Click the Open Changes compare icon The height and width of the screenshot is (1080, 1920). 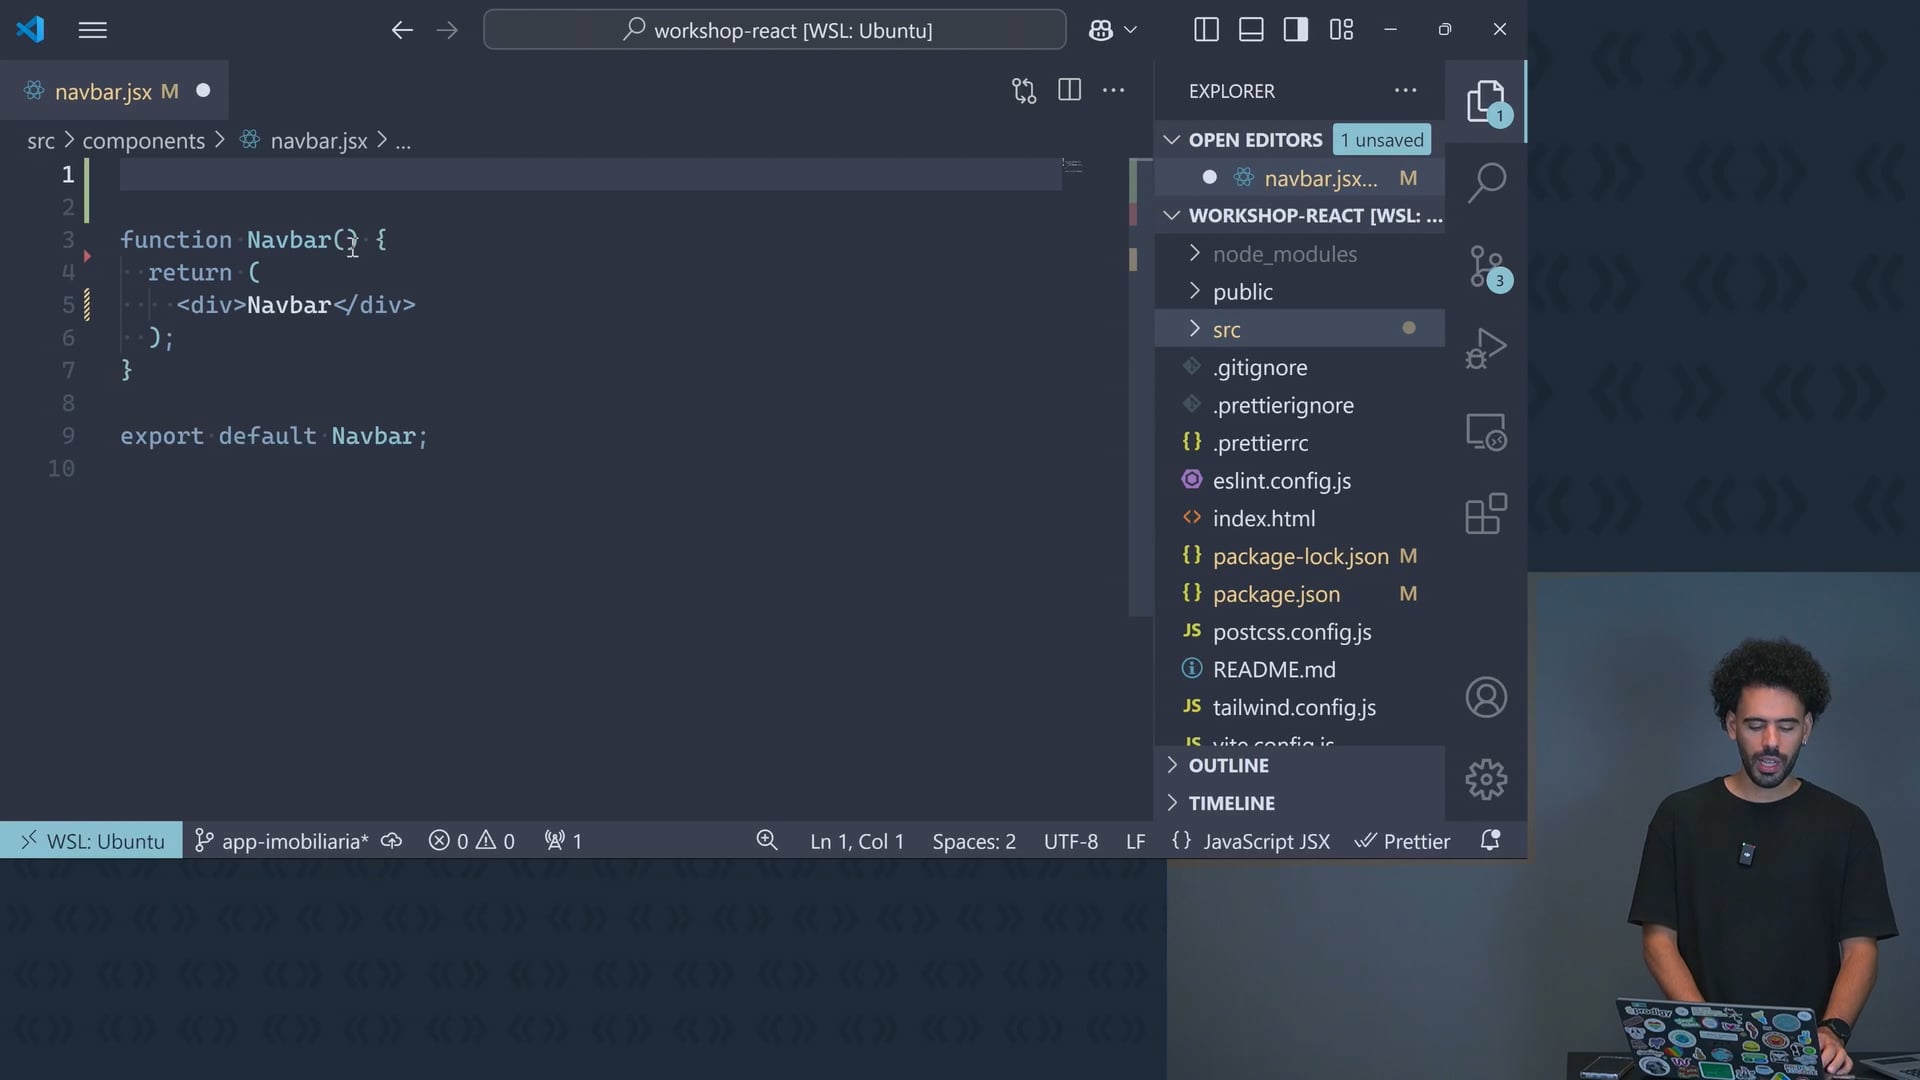(1023, 91)
